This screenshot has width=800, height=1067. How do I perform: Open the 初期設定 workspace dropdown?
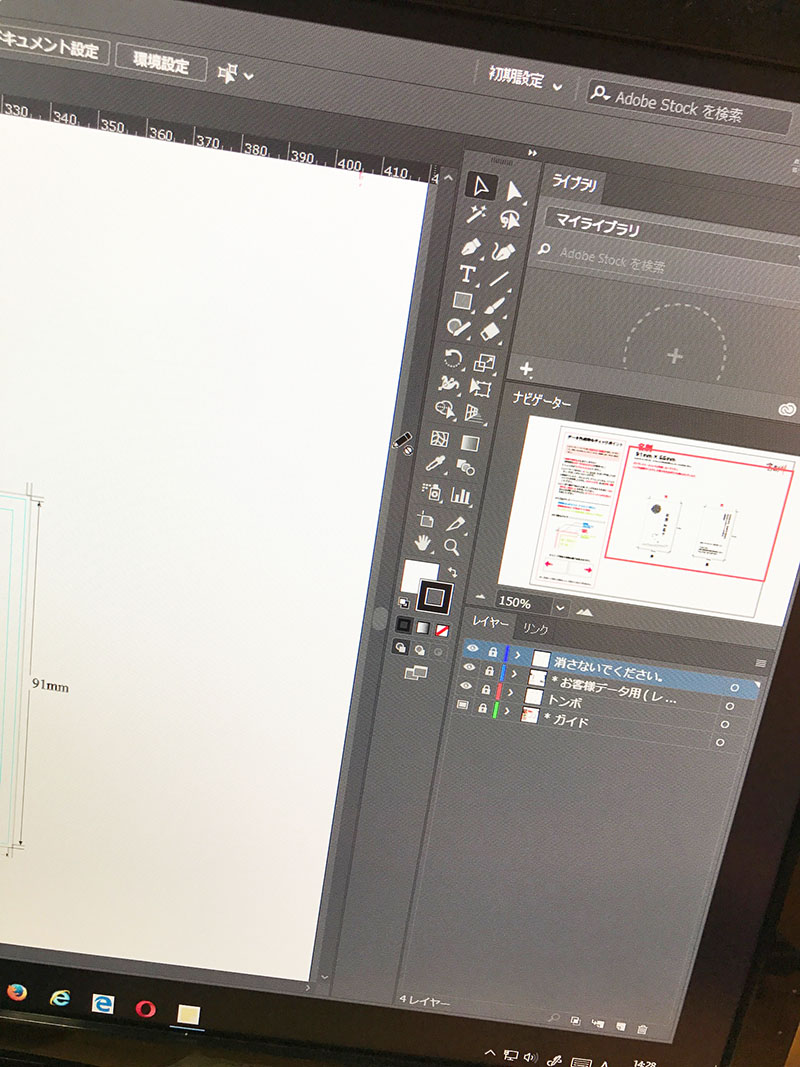(x=557, y=87)
